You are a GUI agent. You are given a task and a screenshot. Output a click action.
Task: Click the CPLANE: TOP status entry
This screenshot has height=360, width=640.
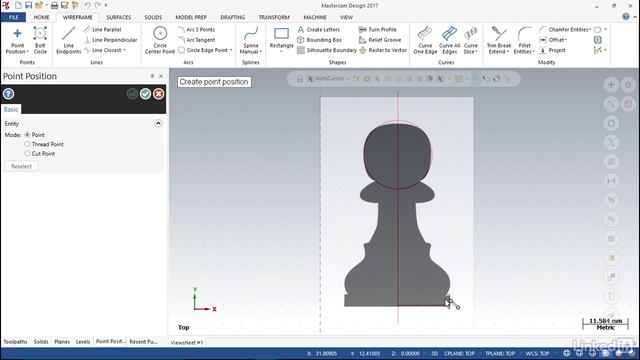[459, 353]
